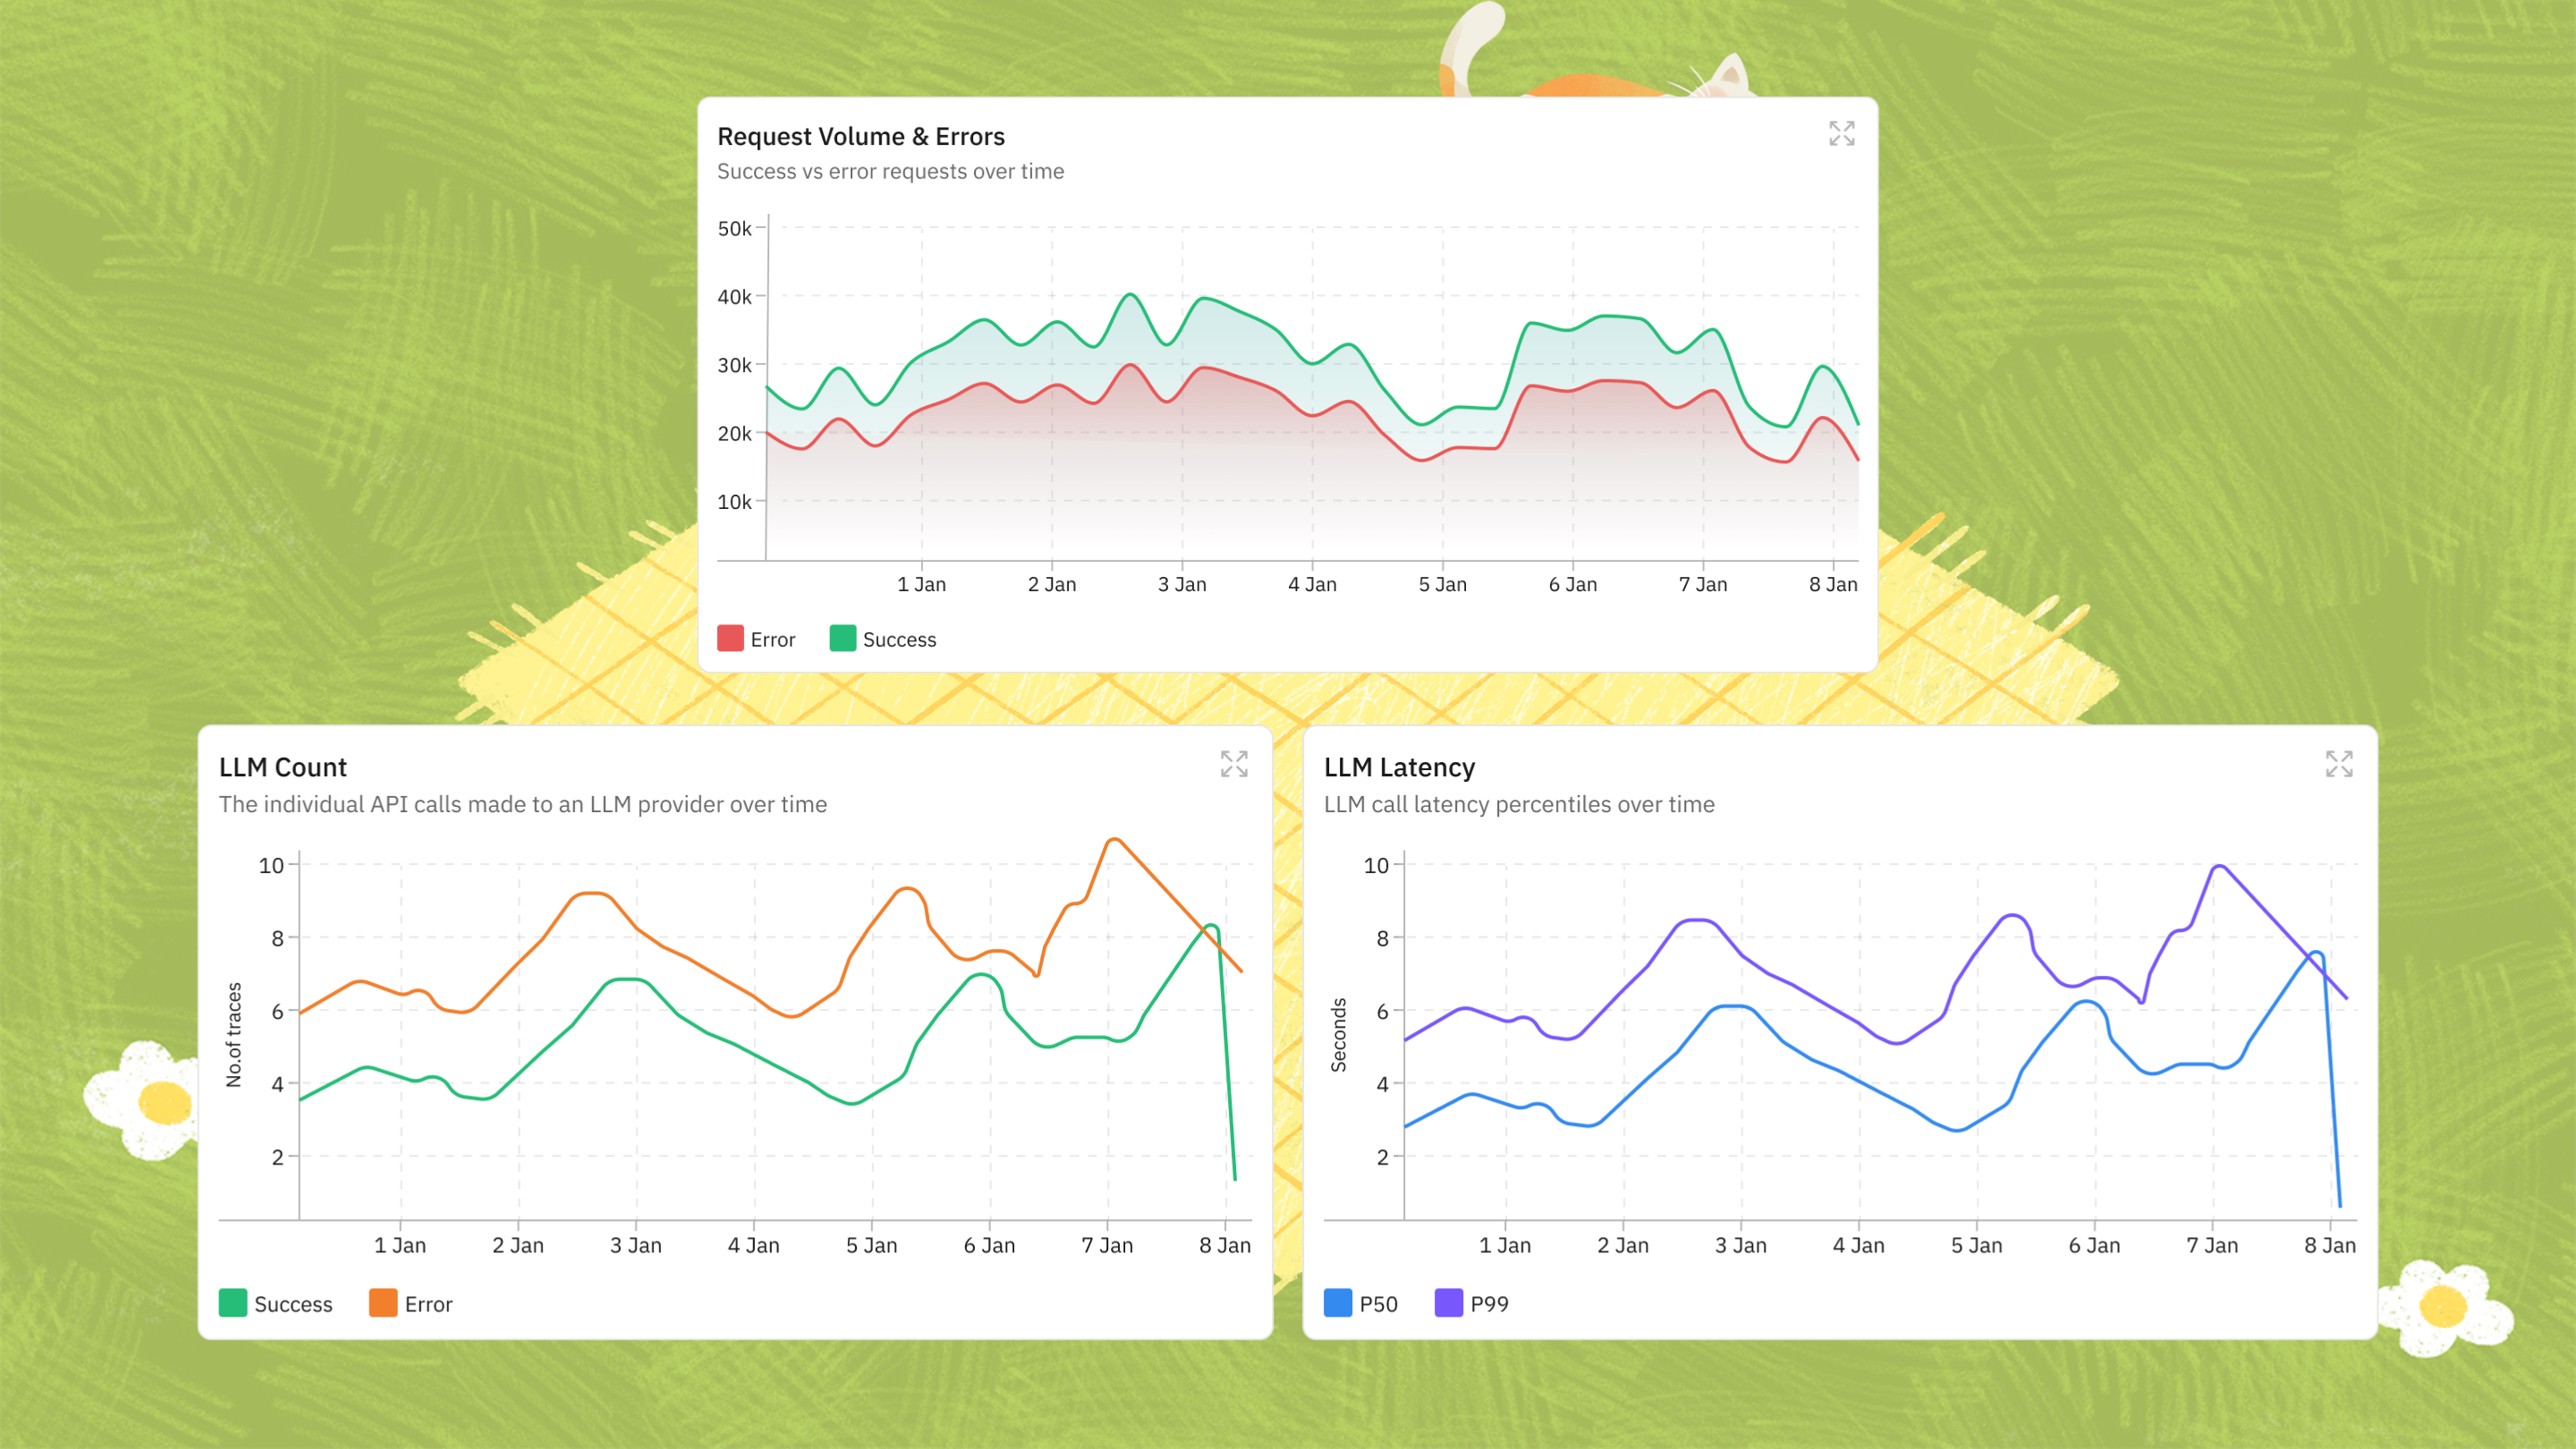Click 'LLM call latency percentiles over time' subtitle

[x=1519, y=804]
